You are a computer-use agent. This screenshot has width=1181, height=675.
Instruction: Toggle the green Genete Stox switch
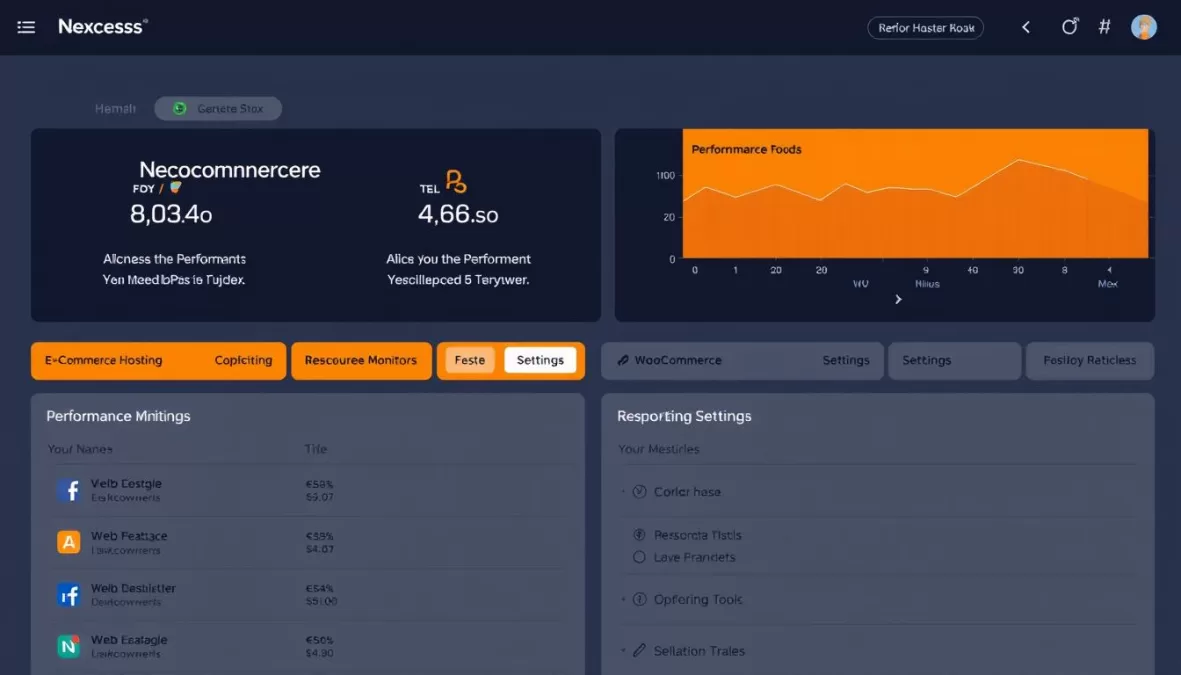(x=180, y=108)
